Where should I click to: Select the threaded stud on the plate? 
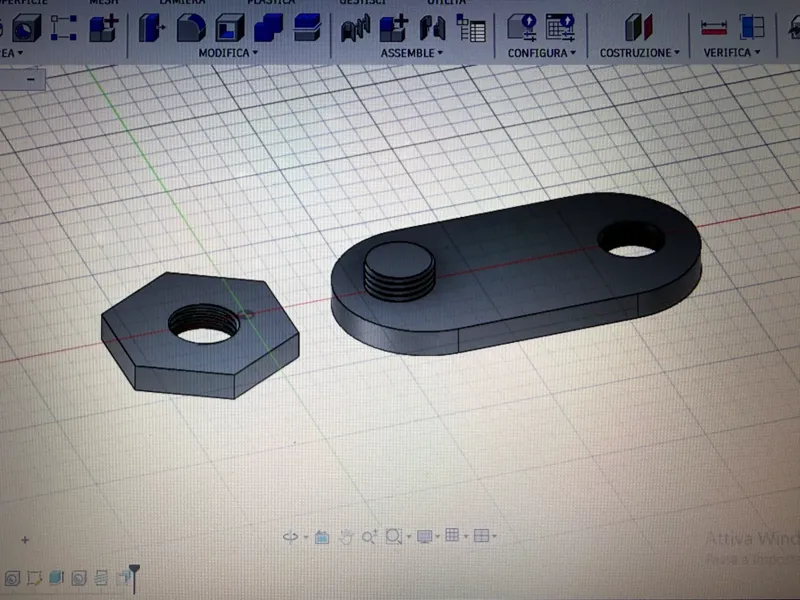click(x=399, y=271)
